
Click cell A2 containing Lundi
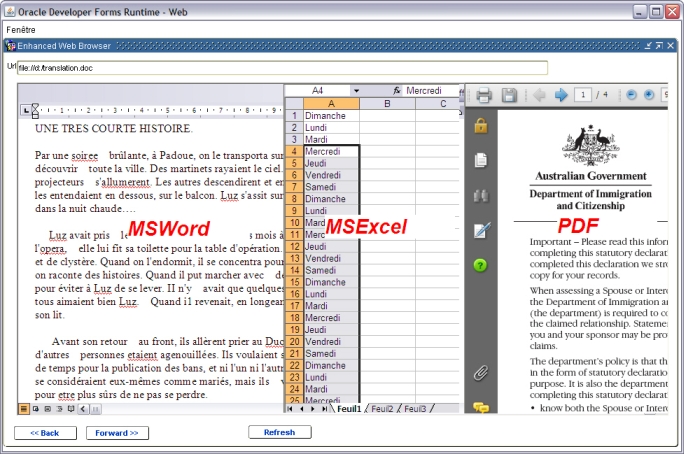(x=332, y=127)
